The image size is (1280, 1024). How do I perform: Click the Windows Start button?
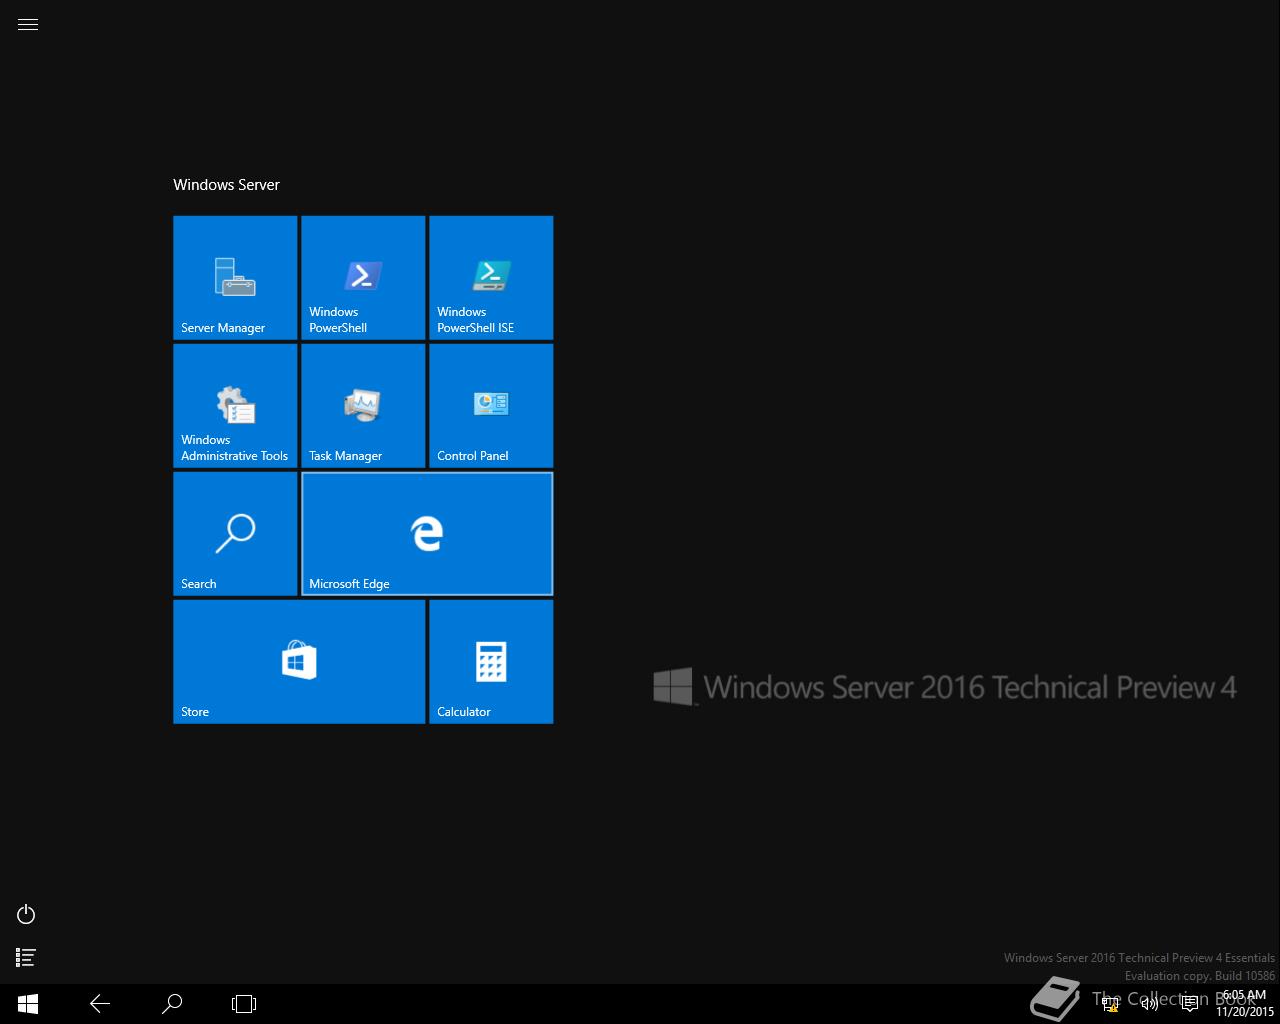pos(28,1004)
